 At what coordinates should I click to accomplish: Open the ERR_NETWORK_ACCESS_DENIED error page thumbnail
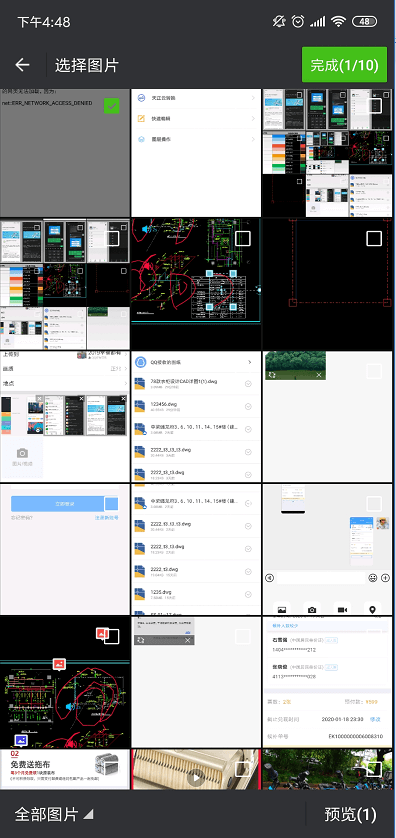coord(65,153)
